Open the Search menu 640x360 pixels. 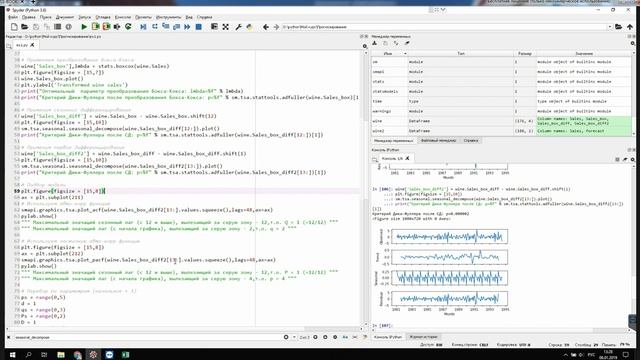45,17
